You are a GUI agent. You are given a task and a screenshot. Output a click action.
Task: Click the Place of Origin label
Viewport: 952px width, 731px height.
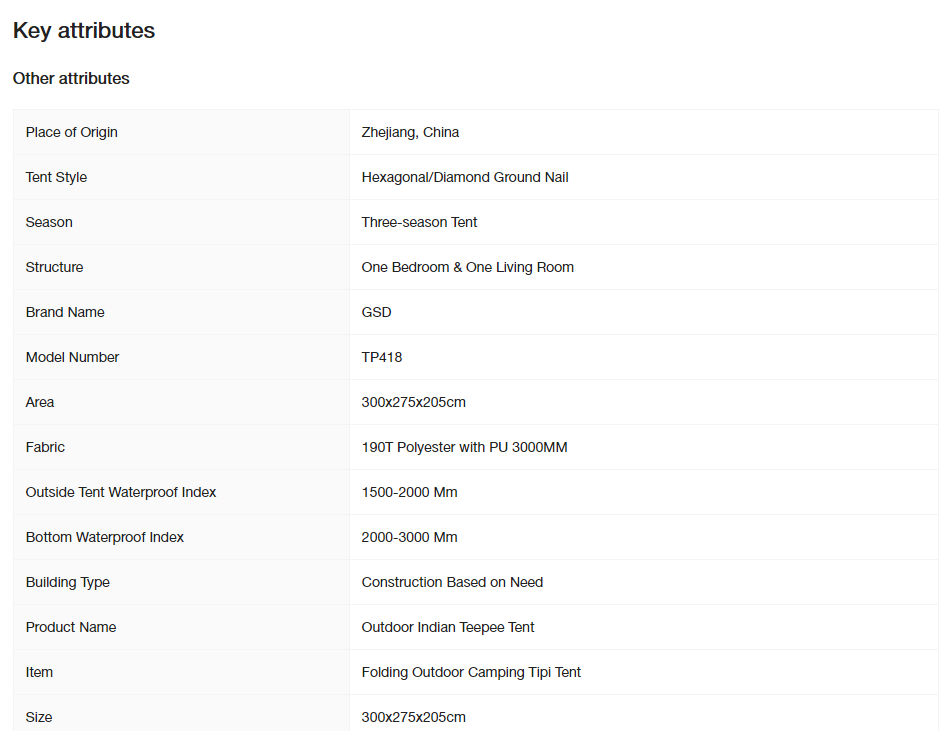(72, 132)
